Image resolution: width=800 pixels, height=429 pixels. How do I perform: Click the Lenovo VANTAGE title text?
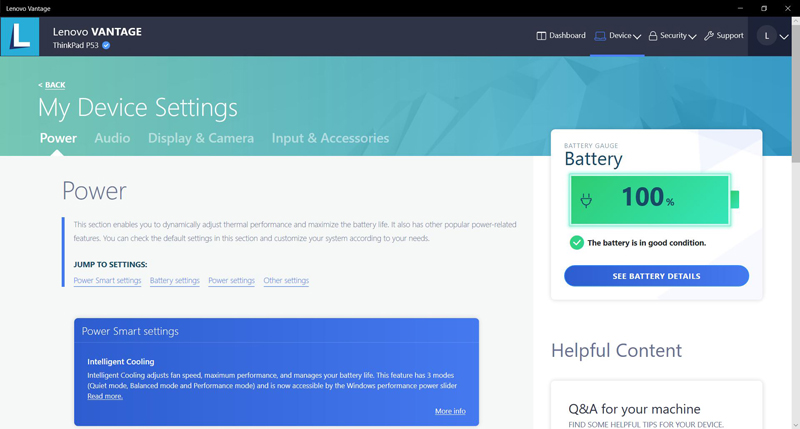point(97,32)
